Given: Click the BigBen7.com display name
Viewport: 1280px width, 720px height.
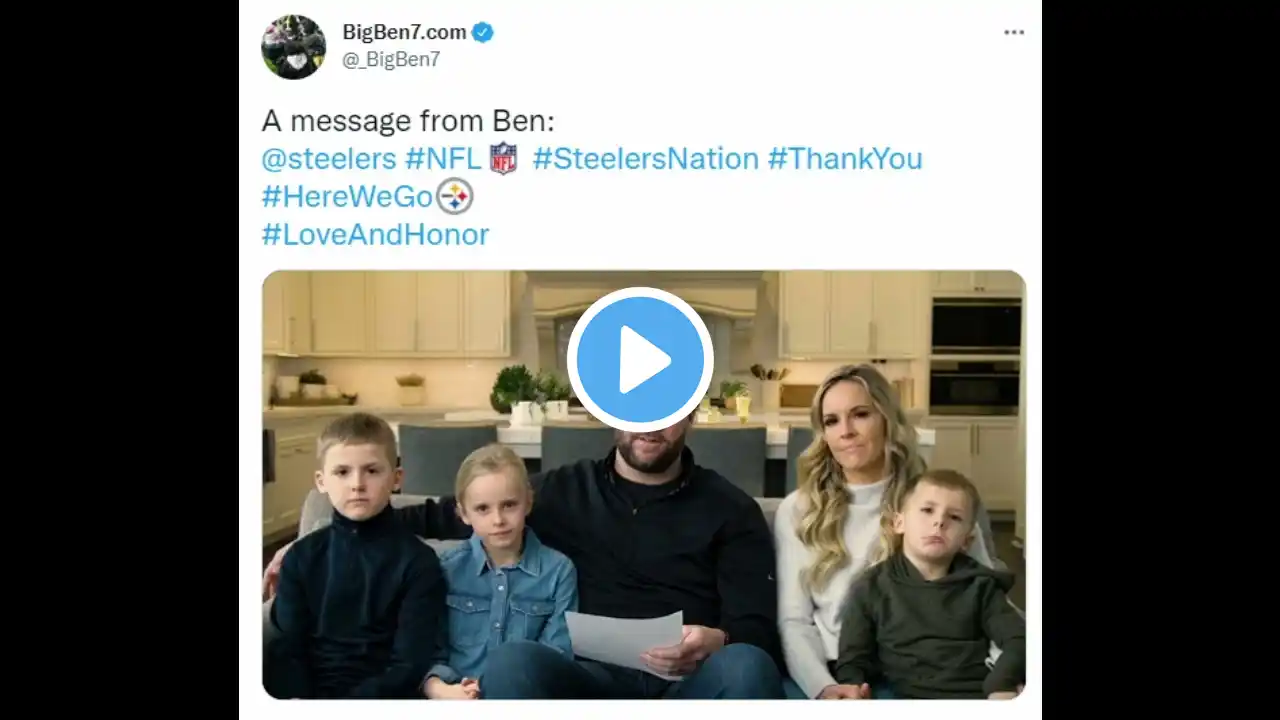Looking at the screenshot, I should coord(404,32).
